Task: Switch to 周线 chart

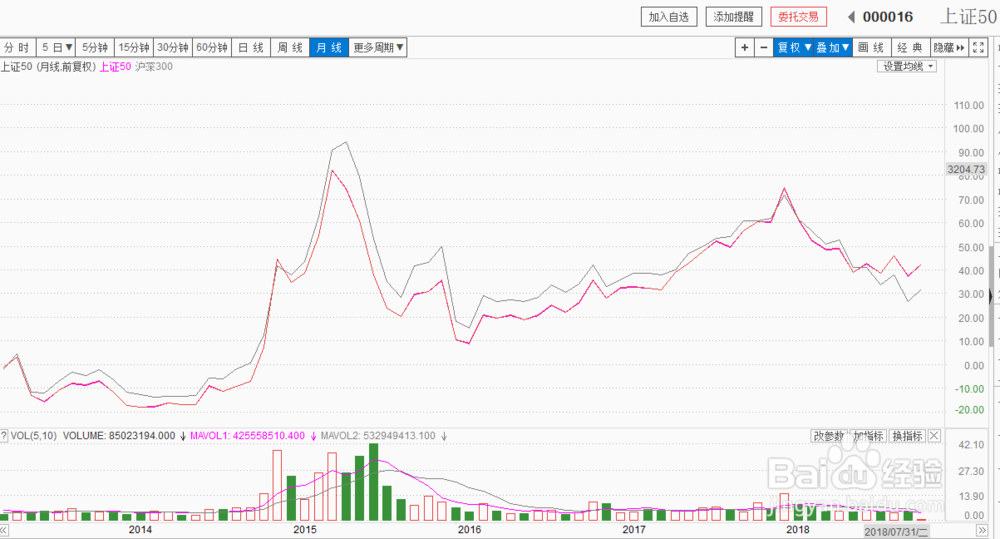Action: [x=290, y=48]
